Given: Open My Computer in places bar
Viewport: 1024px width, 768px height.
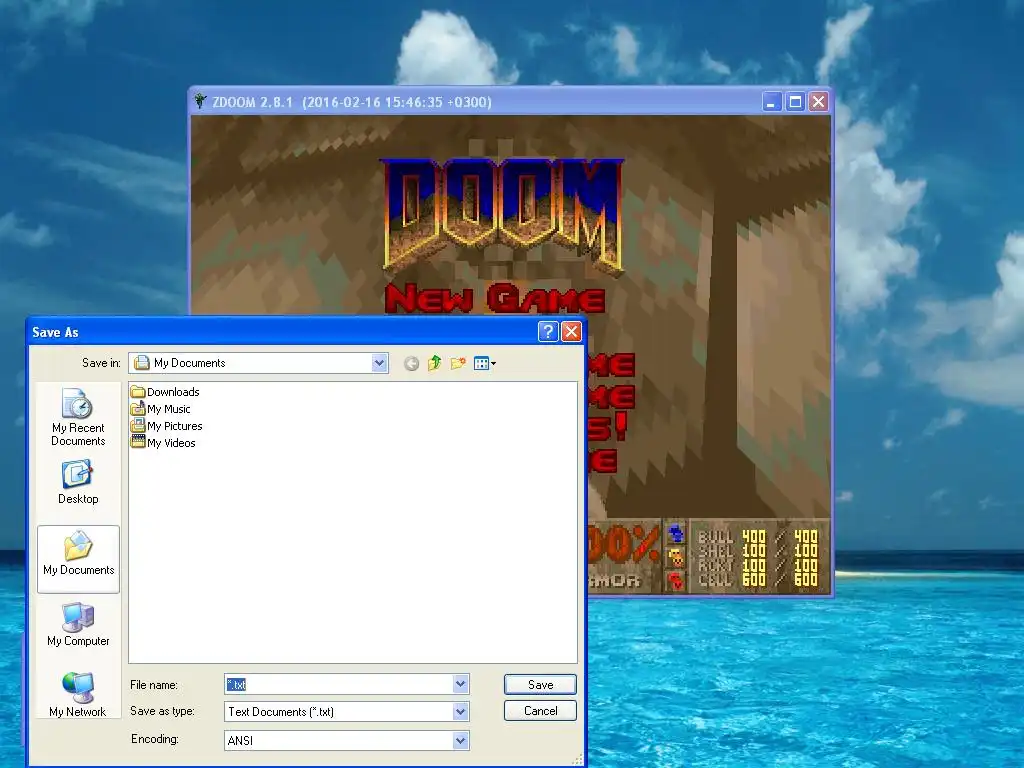Looking at the screenshot, I should [x=78, y=625].
